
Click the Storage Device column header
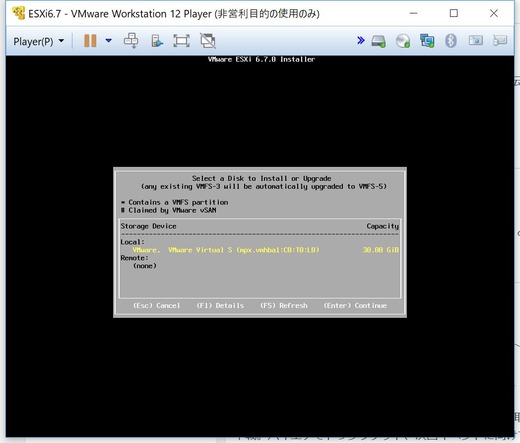pyautogui.click(x=148, y=226)
